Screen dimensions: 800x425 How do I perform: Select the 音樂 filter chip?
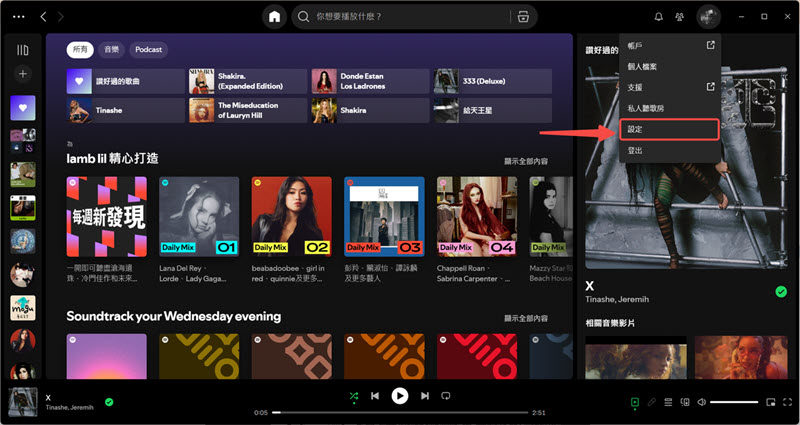pos(111,49)
